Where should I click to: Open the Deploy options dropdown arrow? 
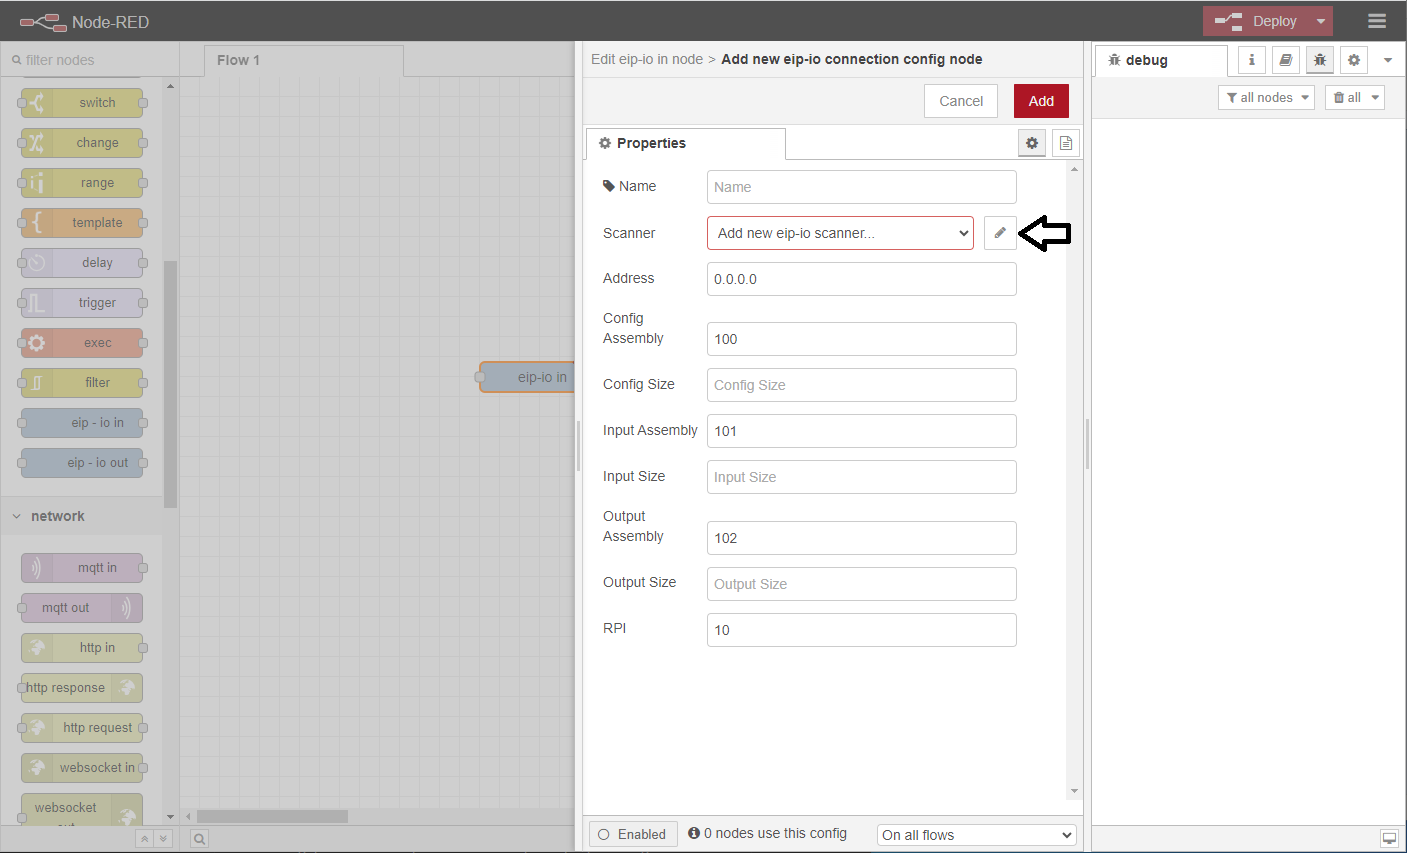1321,21
